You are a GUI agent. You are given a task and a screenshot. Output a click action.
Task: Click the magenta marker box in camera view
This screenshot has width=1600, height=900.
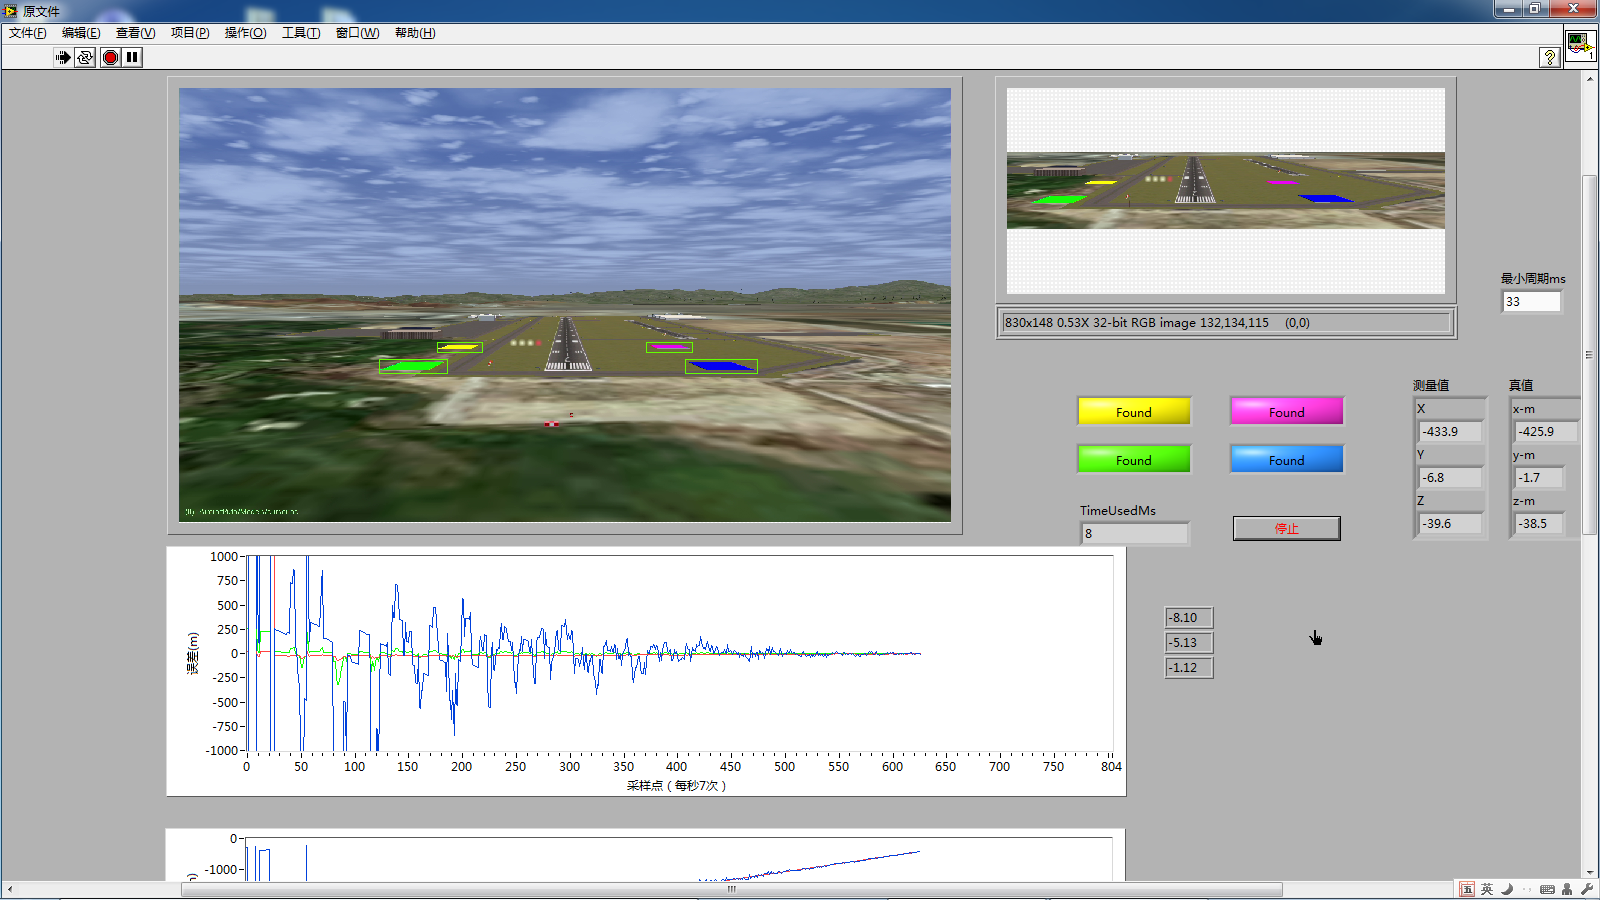pos(669,347)
